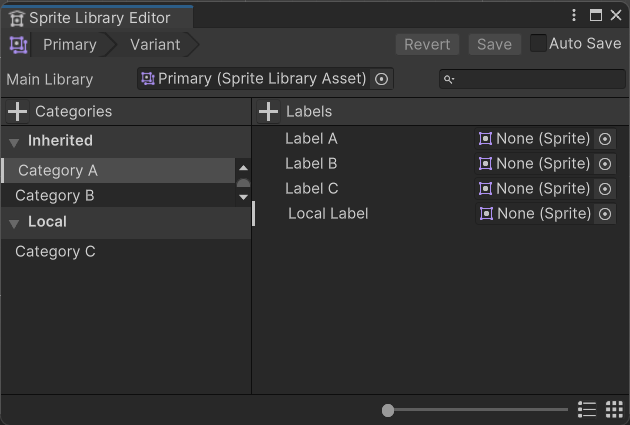Switch to grid view layout
The image size is (630, 425).
[x=615, y=410]
